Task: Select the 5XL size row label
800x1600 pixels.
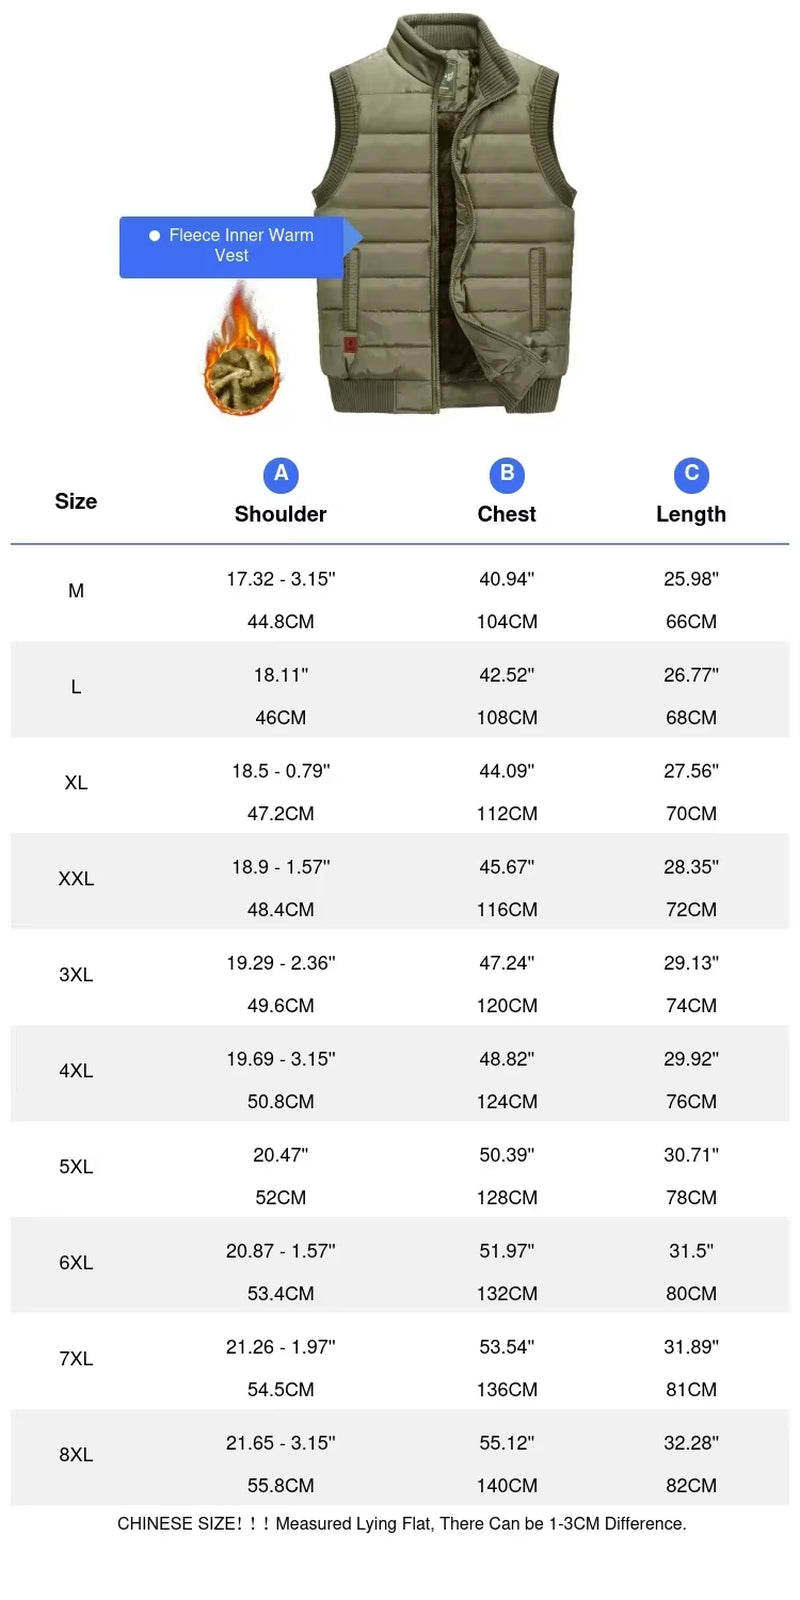Action: 76,1167
